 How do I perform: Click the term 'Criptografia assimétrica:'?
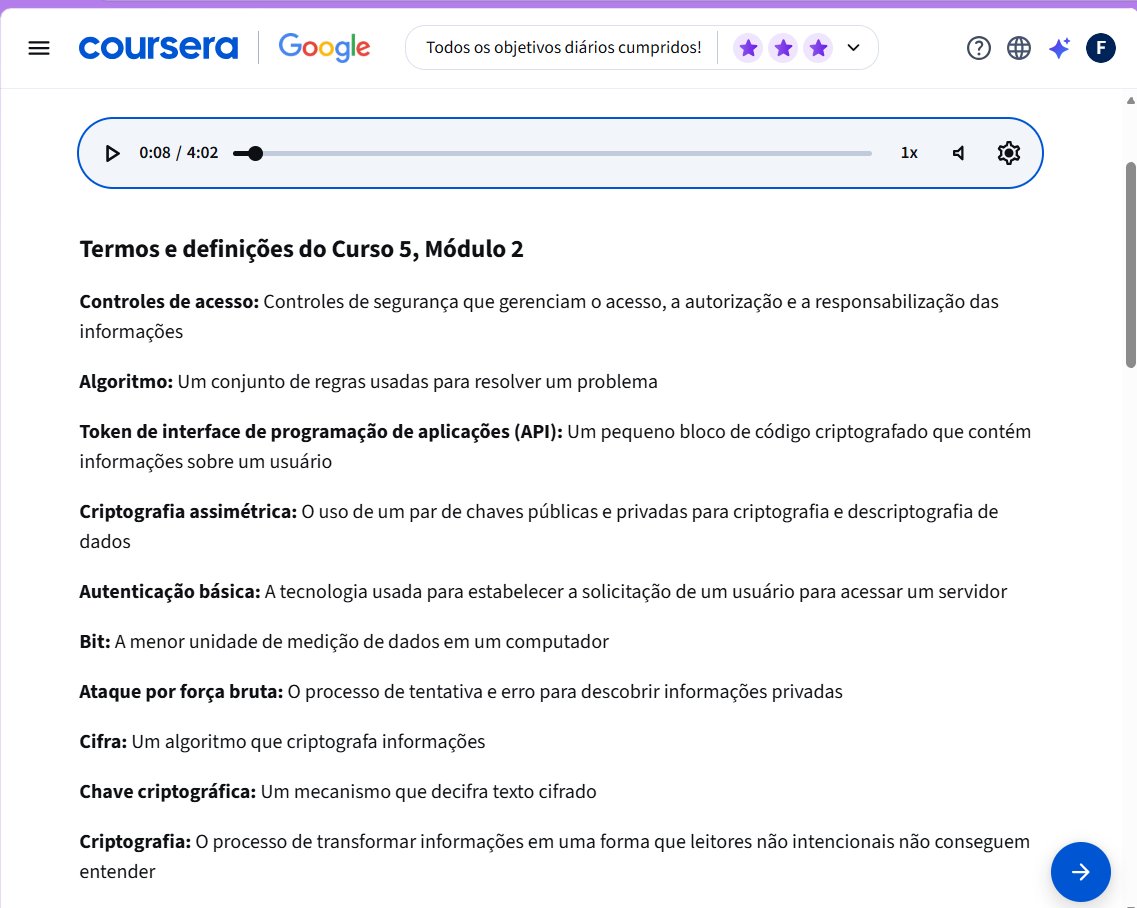pyautogui.click(x=188, y=511)
